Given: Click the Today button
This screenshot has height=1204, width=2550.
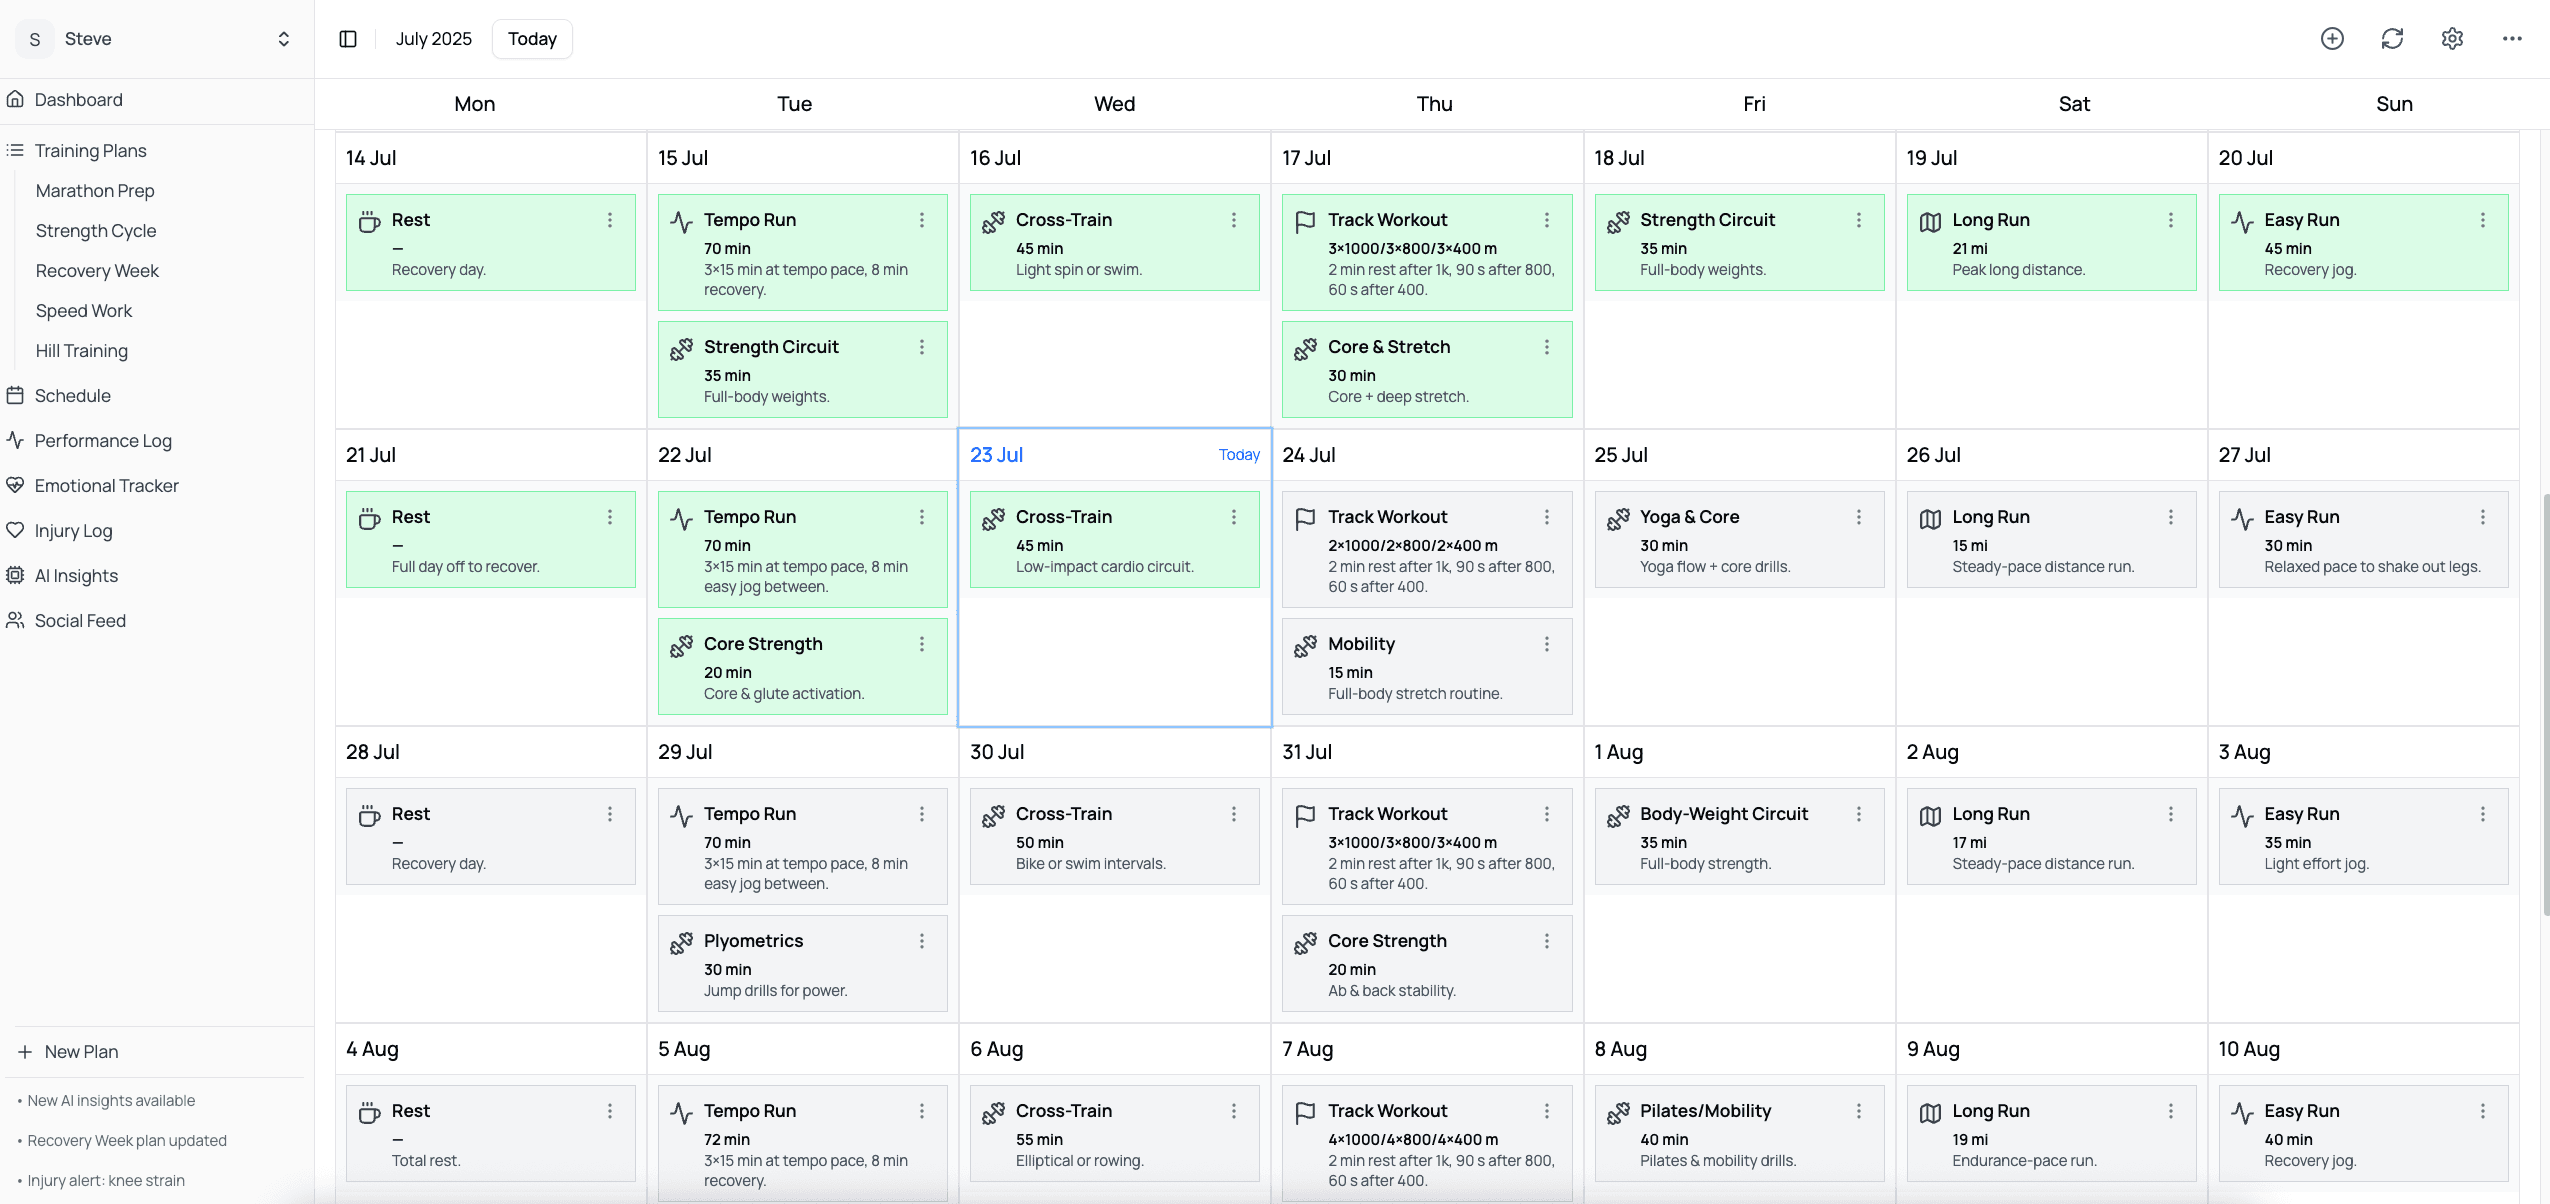Looking at the screenshot, I should pos(532,39).
